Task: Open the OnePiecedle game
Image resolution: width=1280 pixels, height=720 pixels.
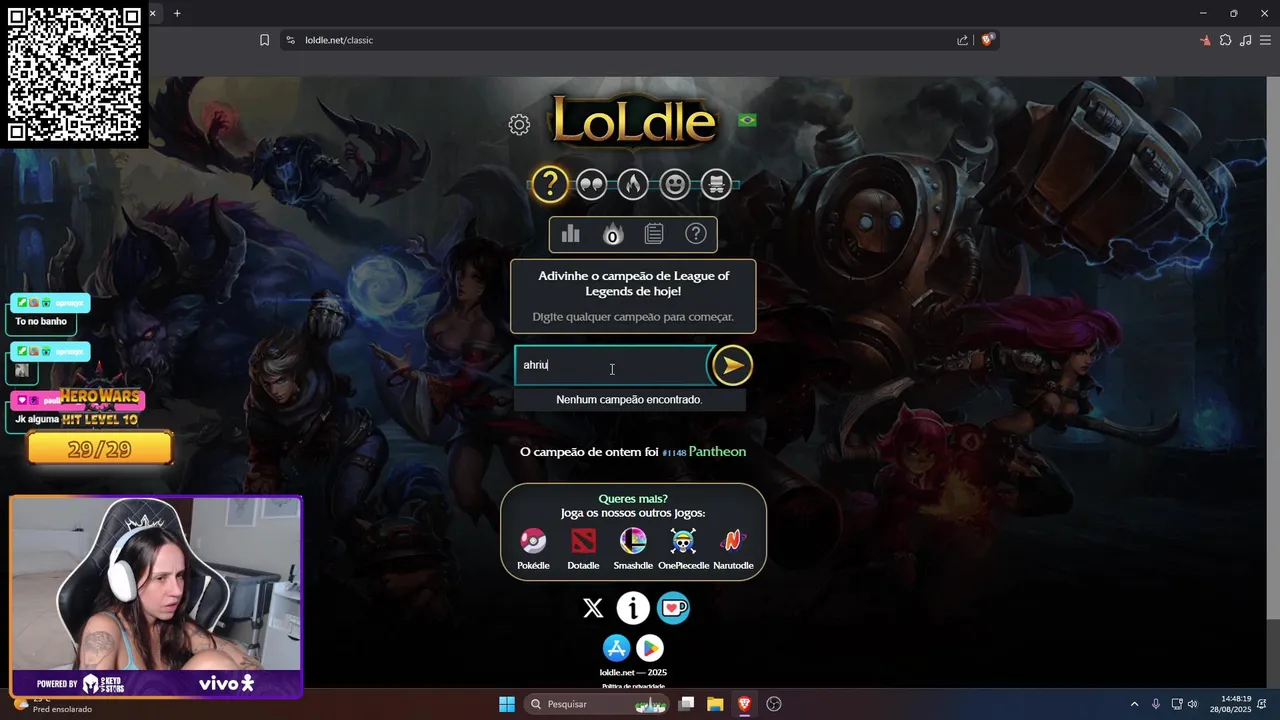Action: tap(683, 548)
